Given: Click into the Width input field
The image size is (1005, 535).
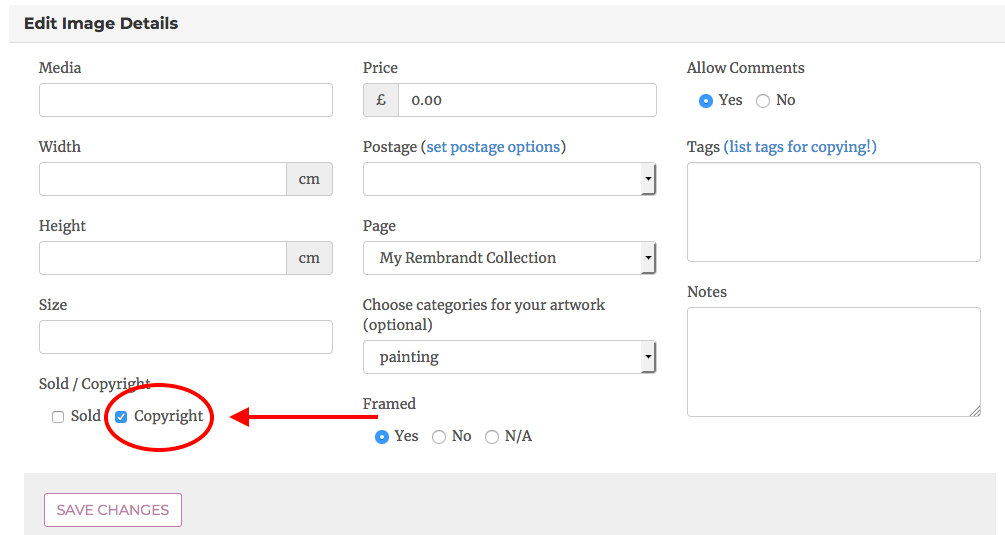Looking at the screenshot, I should click(x=163, y=180).
